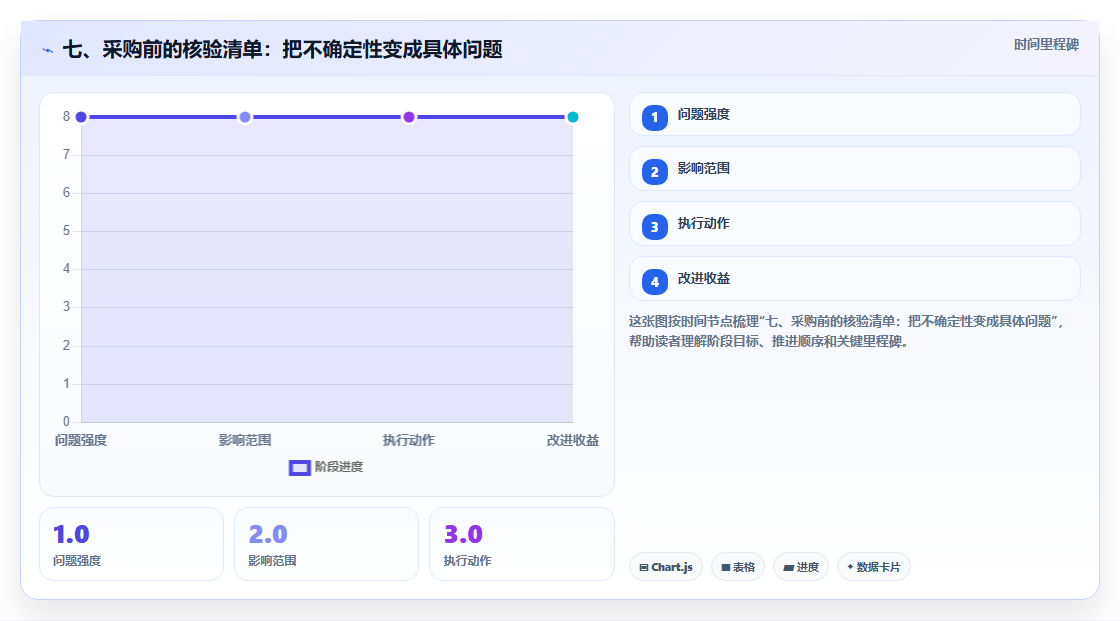Click the Chart.js tag

pyautogui.click(x=666, y=567)
